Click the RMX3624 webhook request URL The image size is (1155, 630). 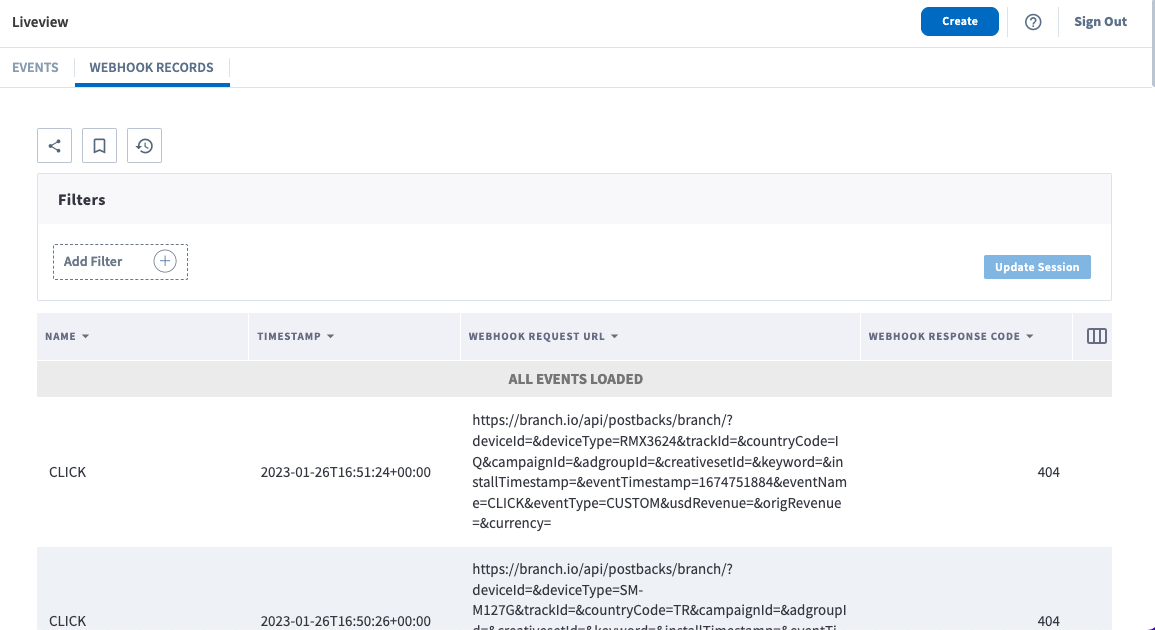click(x=659, y=472)
